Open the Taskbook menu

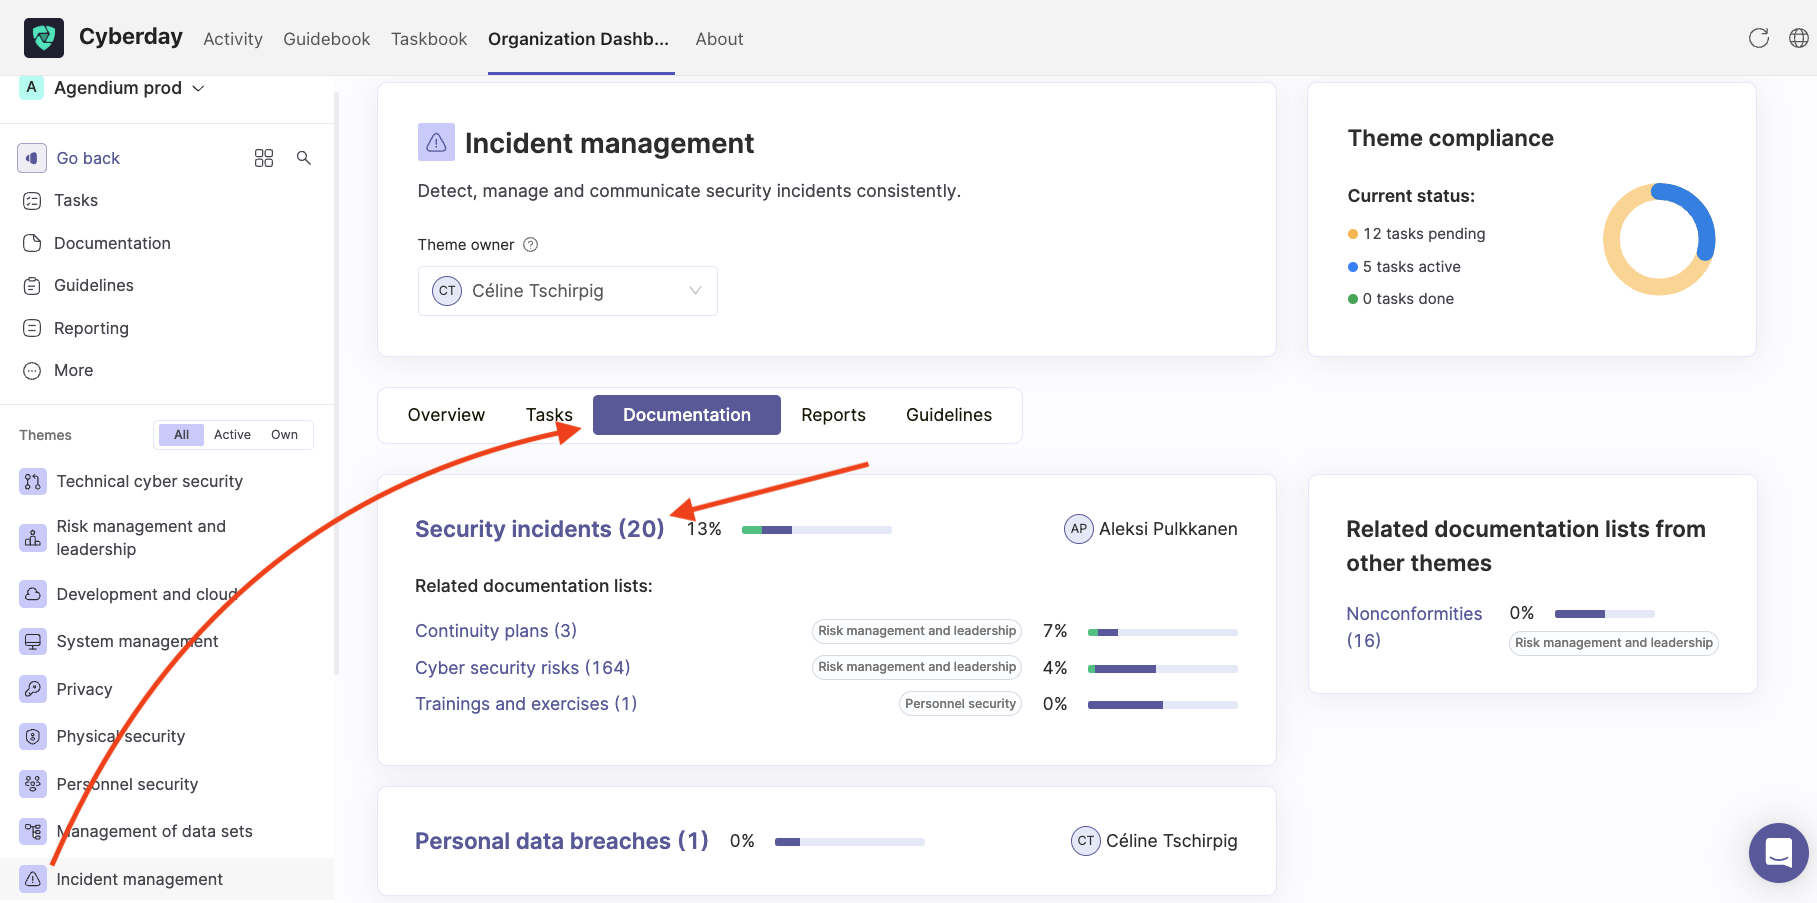[429, 39]
